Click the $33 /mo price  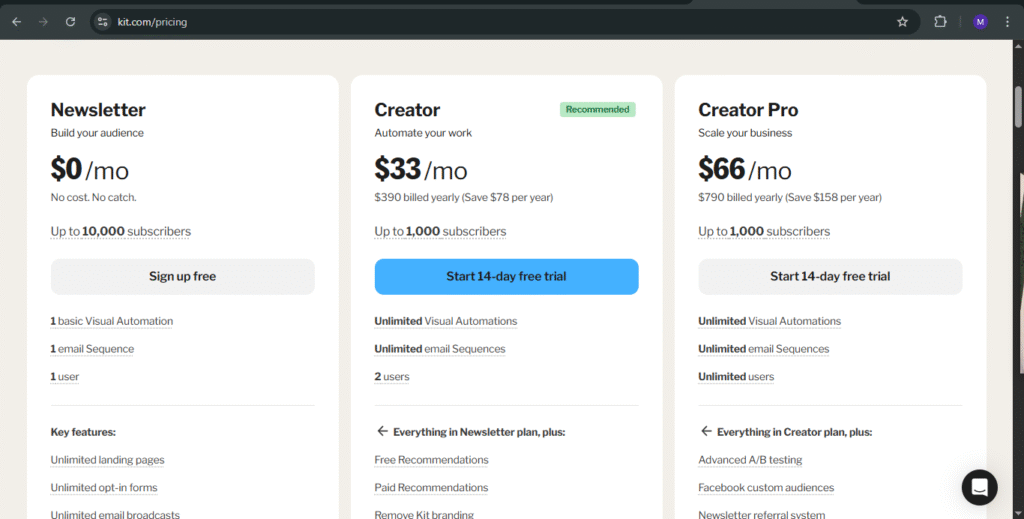[421, 169]
